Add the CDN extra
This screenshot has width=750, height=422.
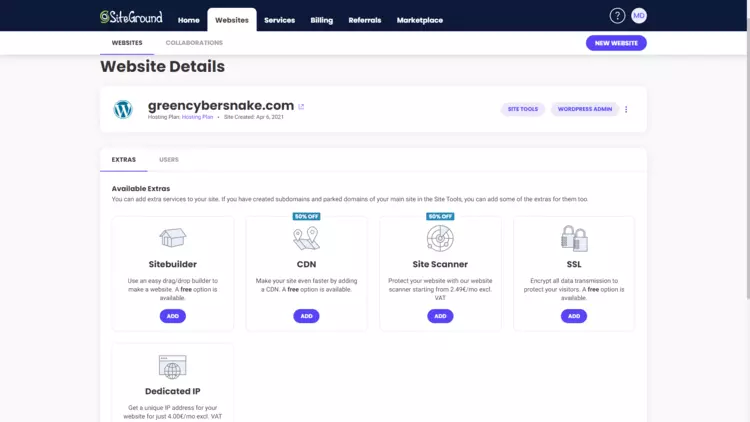pos(306,316)
